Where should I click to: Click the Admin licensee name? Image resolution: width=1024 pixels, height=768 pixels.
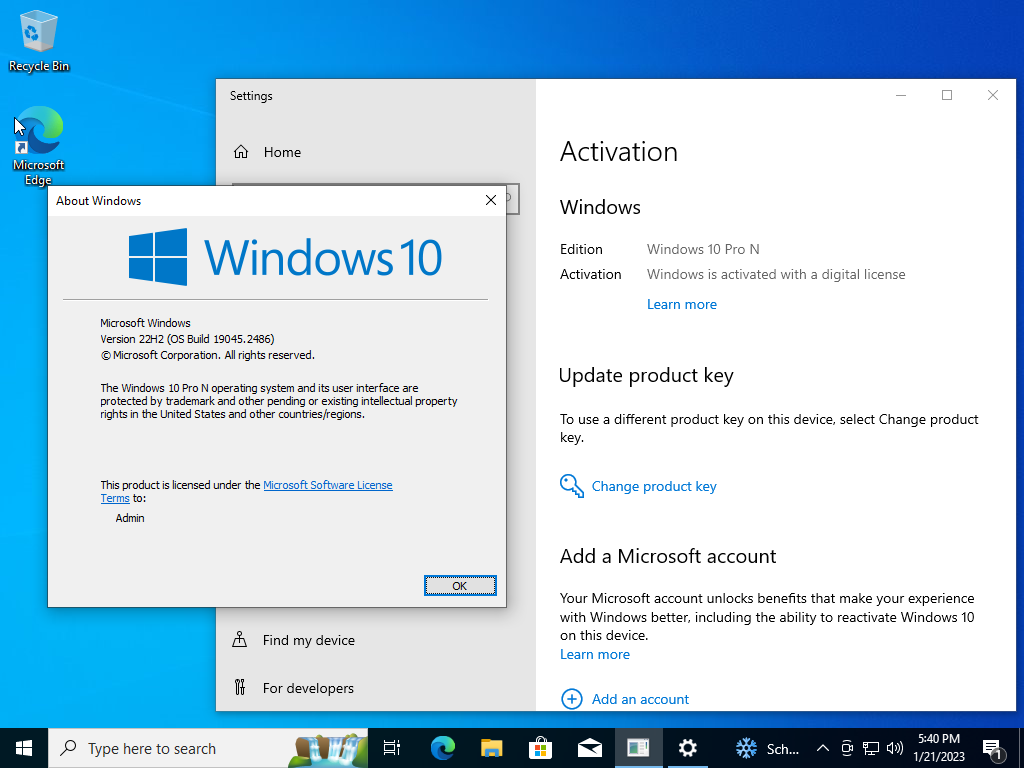point(130,518)
